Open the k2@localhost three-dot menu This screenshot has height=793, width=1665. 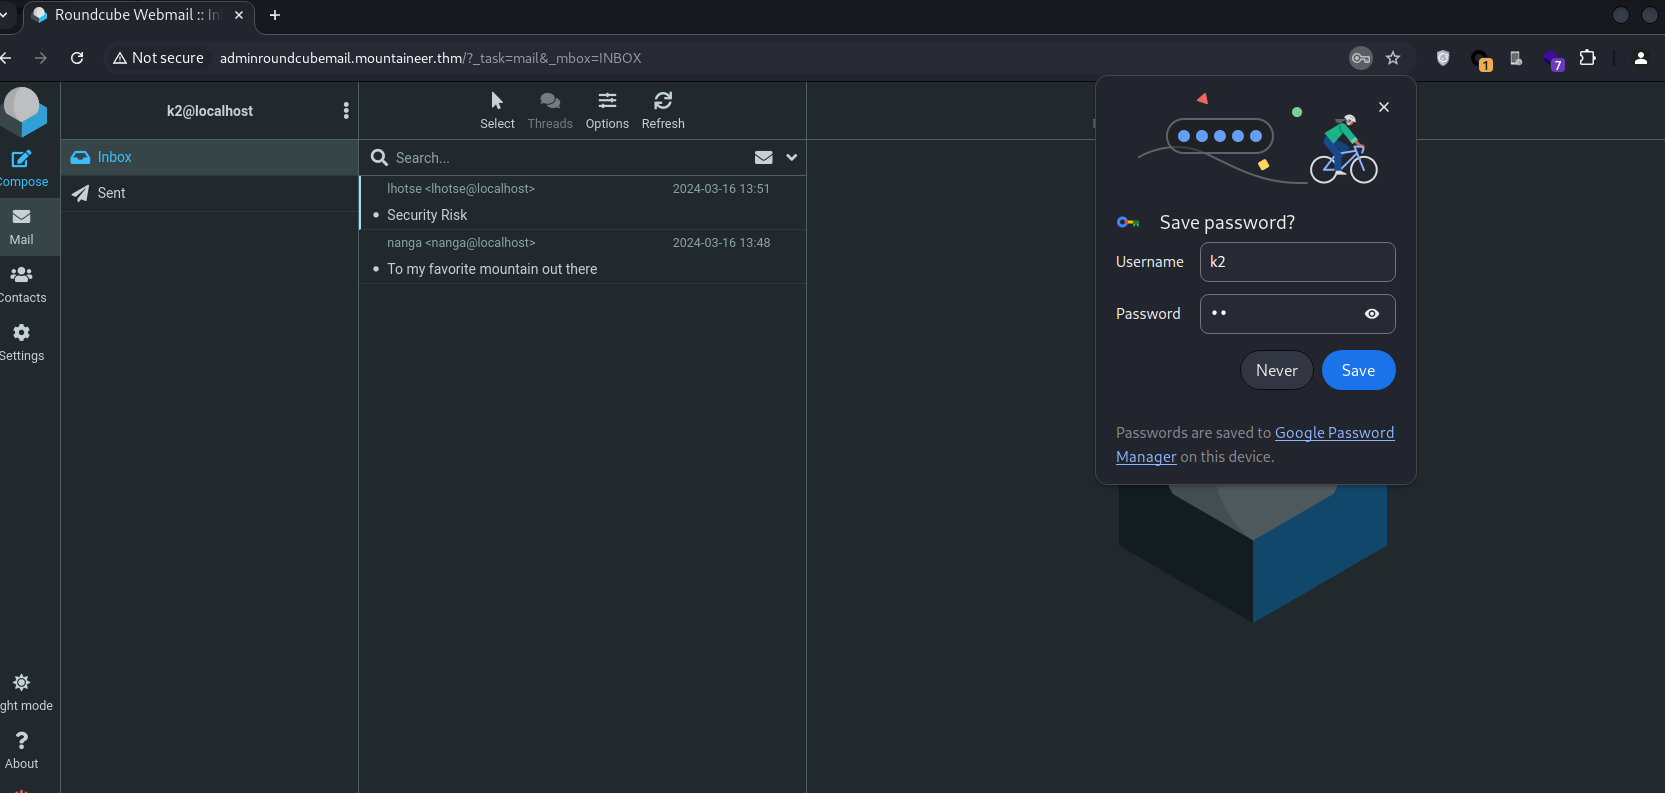[x=346, y=111]
